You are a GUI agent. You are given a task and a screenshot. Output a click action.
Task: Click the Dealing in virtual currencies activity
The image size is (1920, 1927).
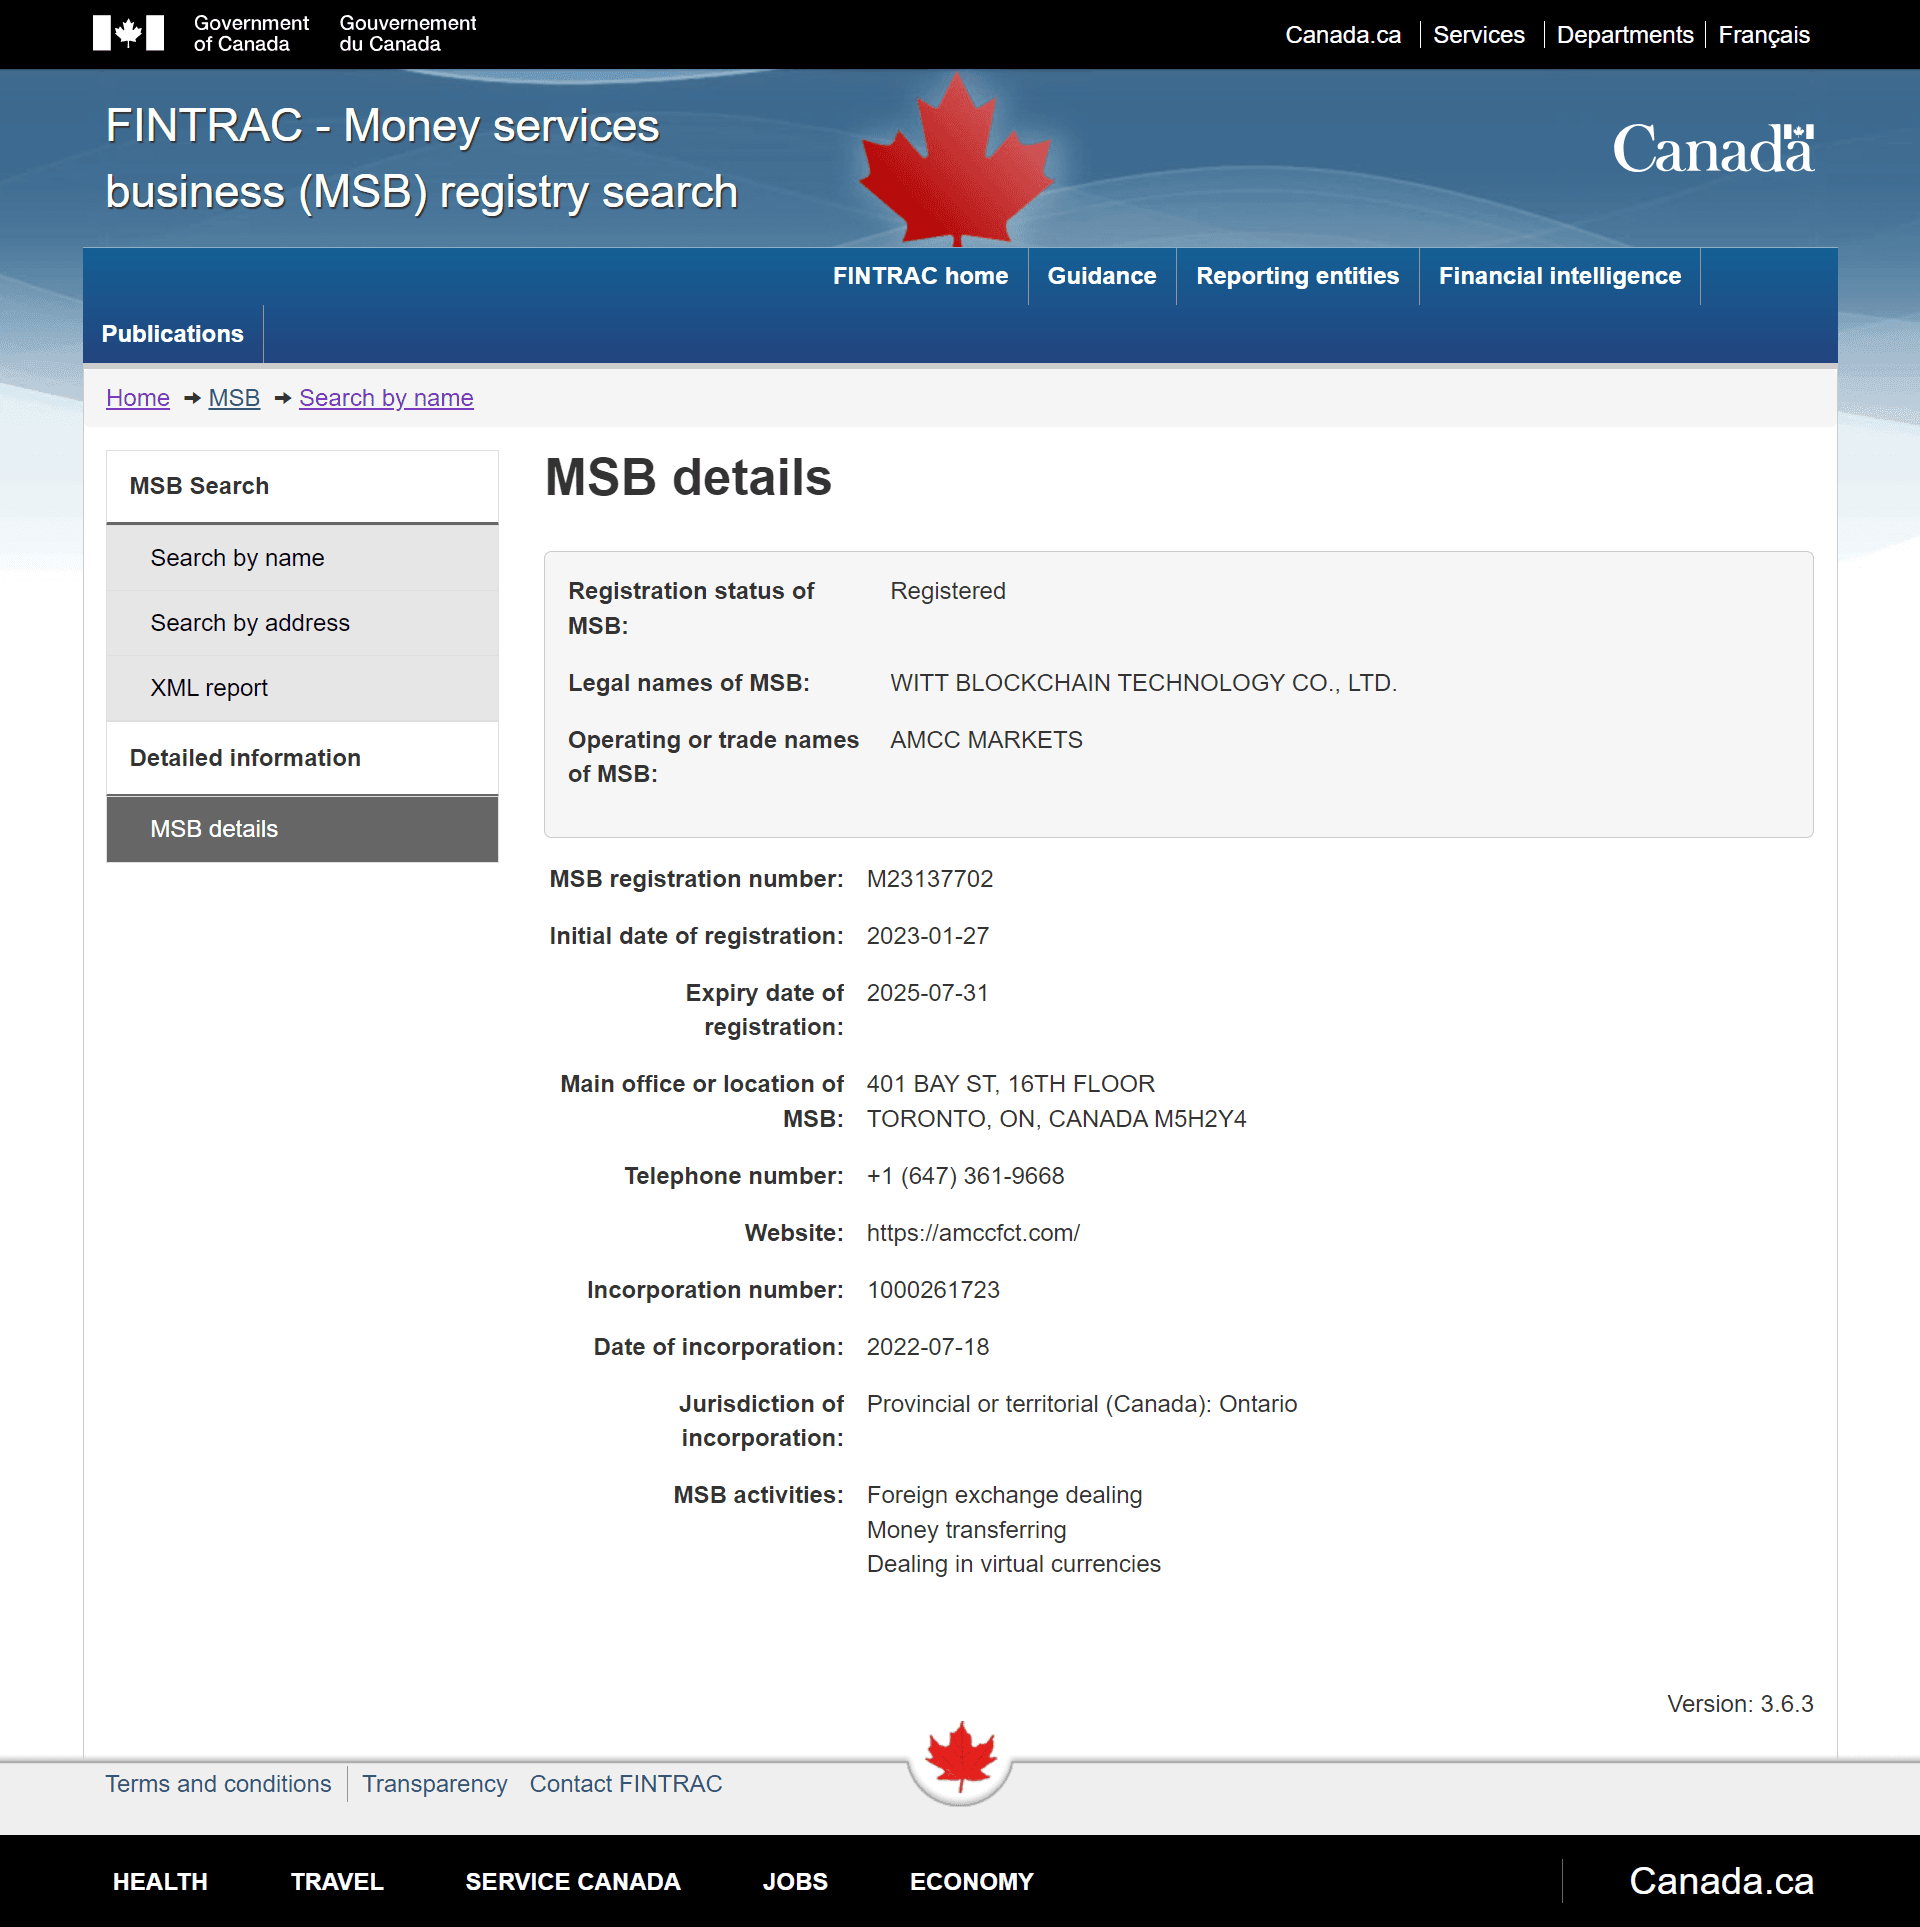1013,1564
